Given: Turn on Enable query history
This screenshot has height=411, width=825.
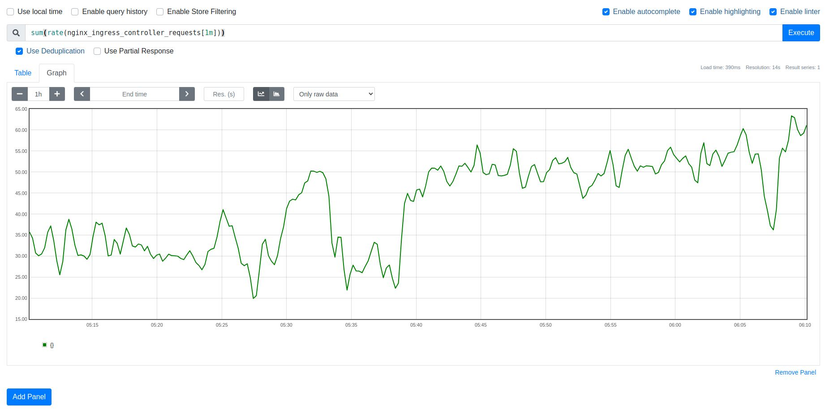Looking at the screenshot, I should [75, 12].
